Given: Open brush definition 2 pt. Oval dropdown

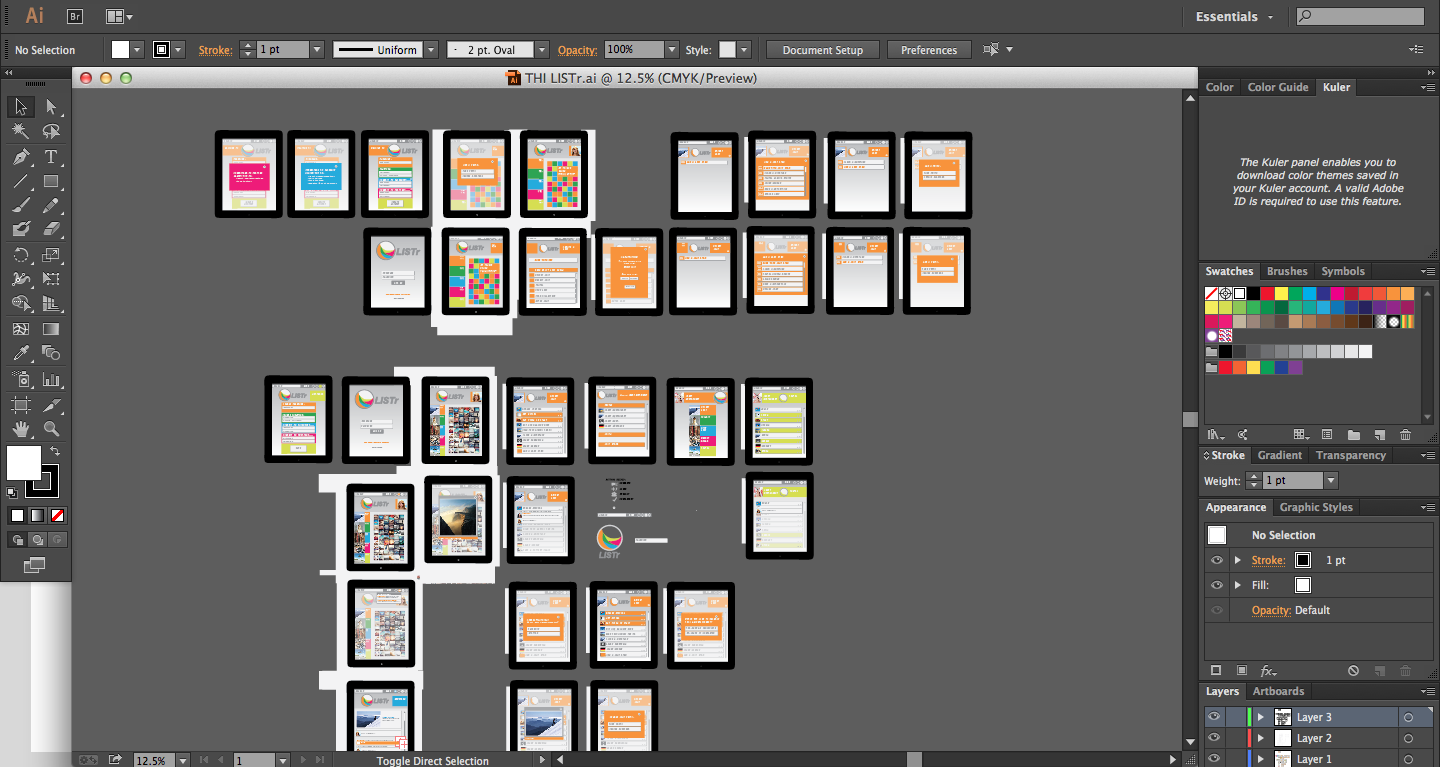Looking at the screenshot, I should 541,49.
